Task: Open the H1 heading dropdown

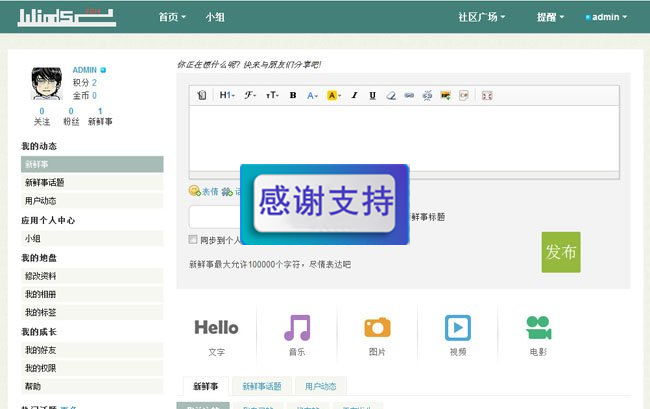Action: pyautogui.click(x=227, y=95)
